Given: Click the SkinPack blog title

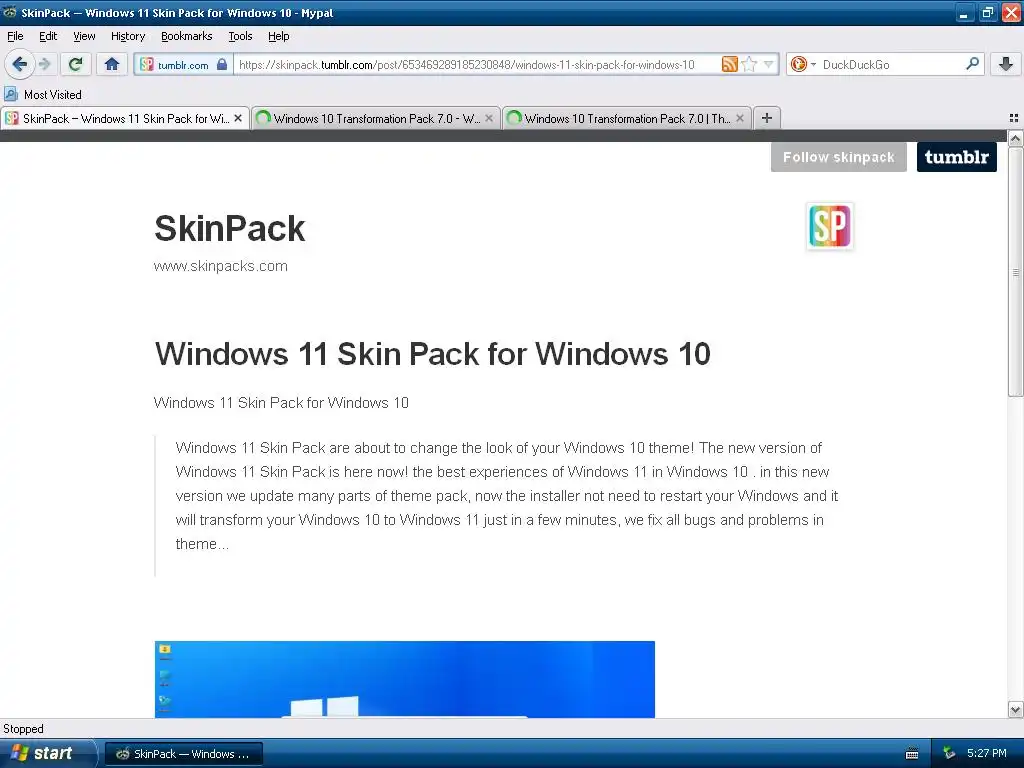Looking at the screenshot, I should pos(229,229).
